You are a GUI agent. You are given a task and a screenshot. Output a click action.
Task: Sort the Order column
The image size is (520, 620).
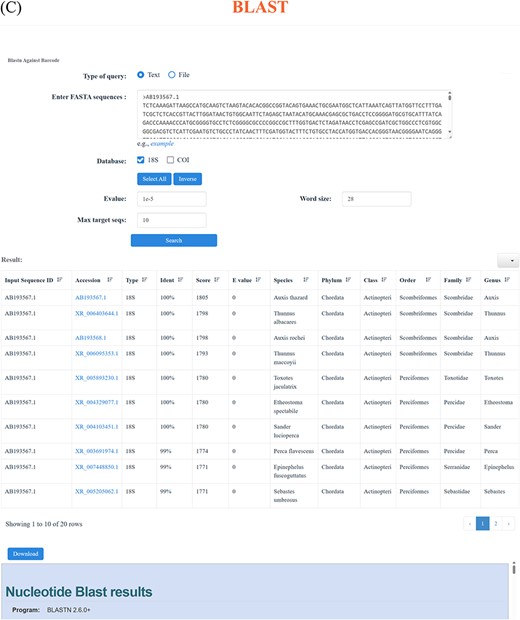[428, 280]
